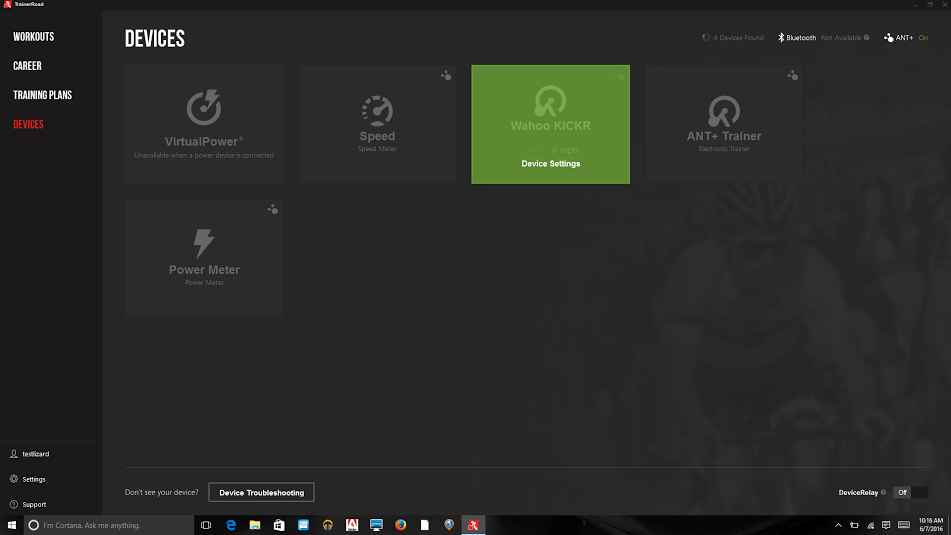Open Device Settings for Wahoo KICKR
This screenshot has width=951, height=535.
551,164
